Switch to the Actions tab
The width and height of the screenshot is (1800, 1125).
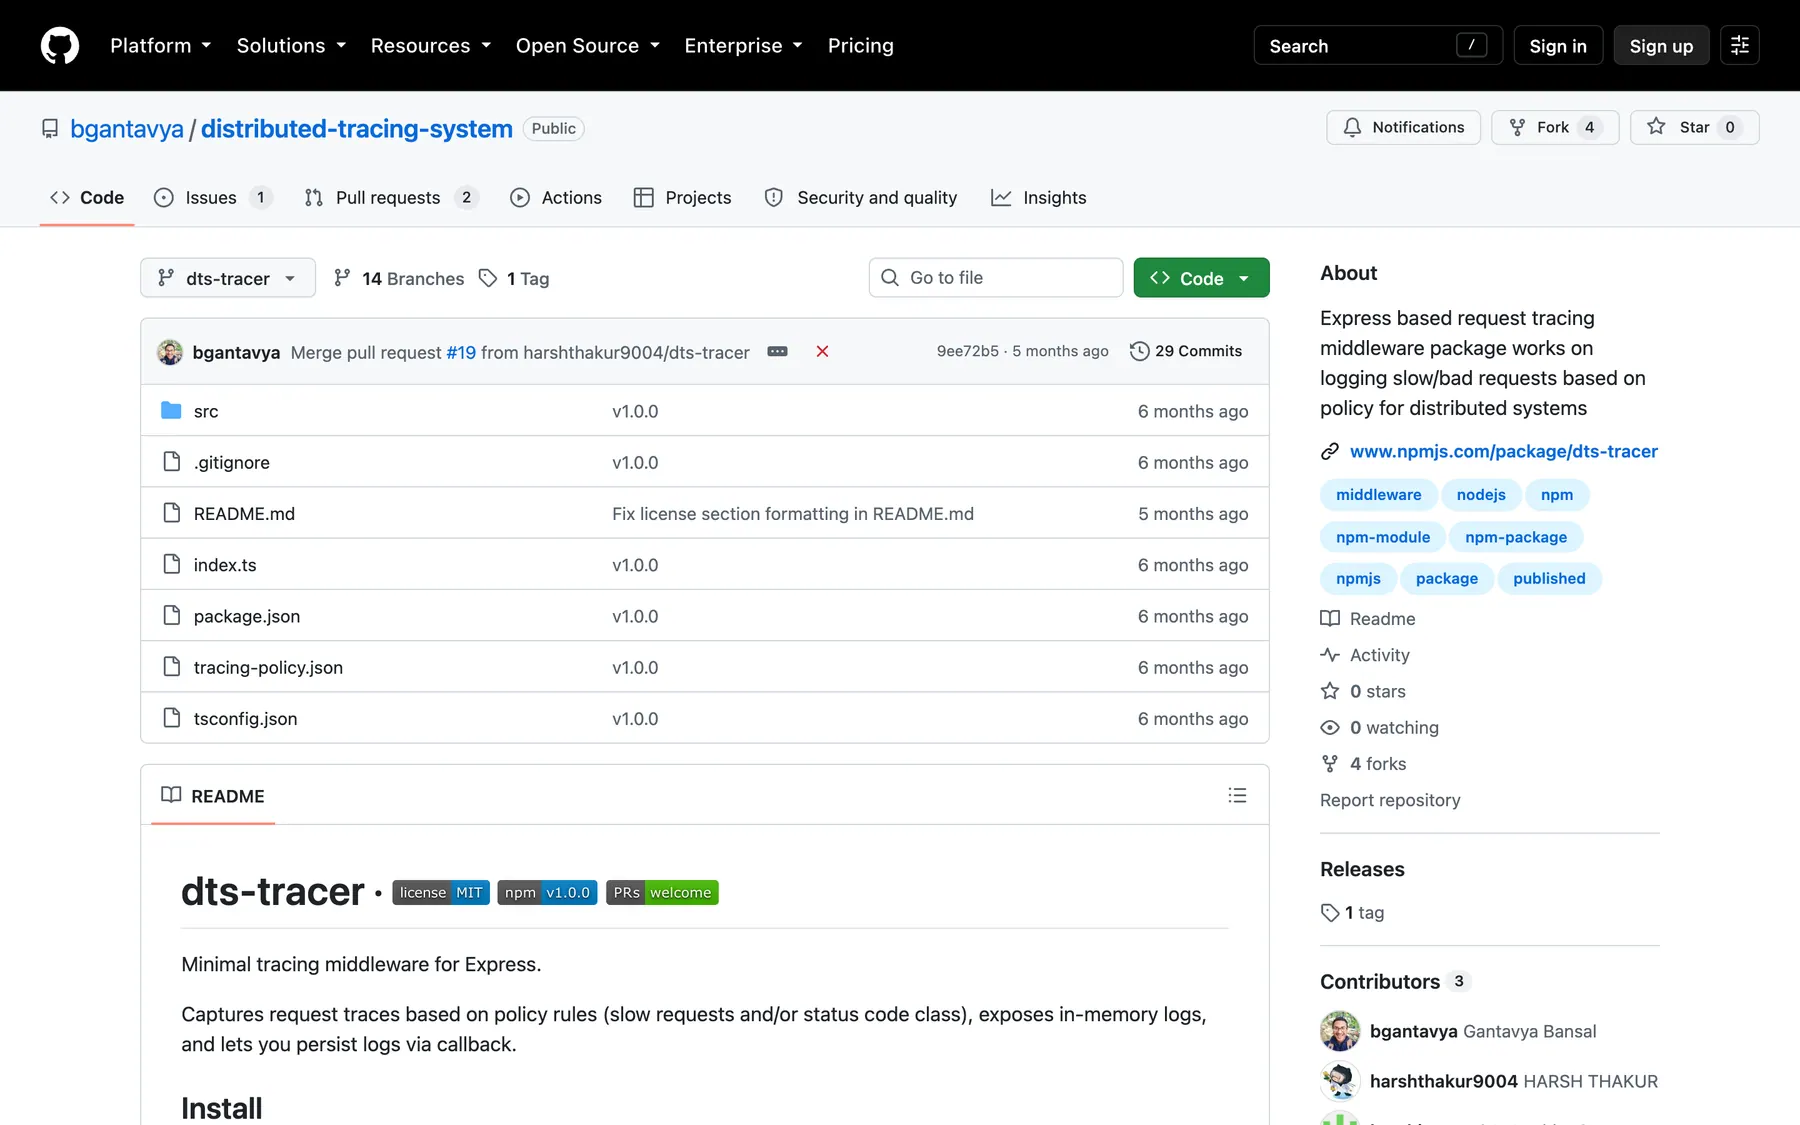[x=556, y=198]
